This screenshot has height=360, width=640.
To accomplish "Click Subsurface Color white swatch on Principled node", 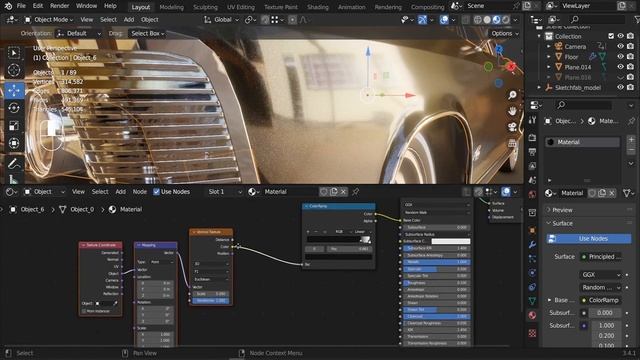I will coord(451,241).
